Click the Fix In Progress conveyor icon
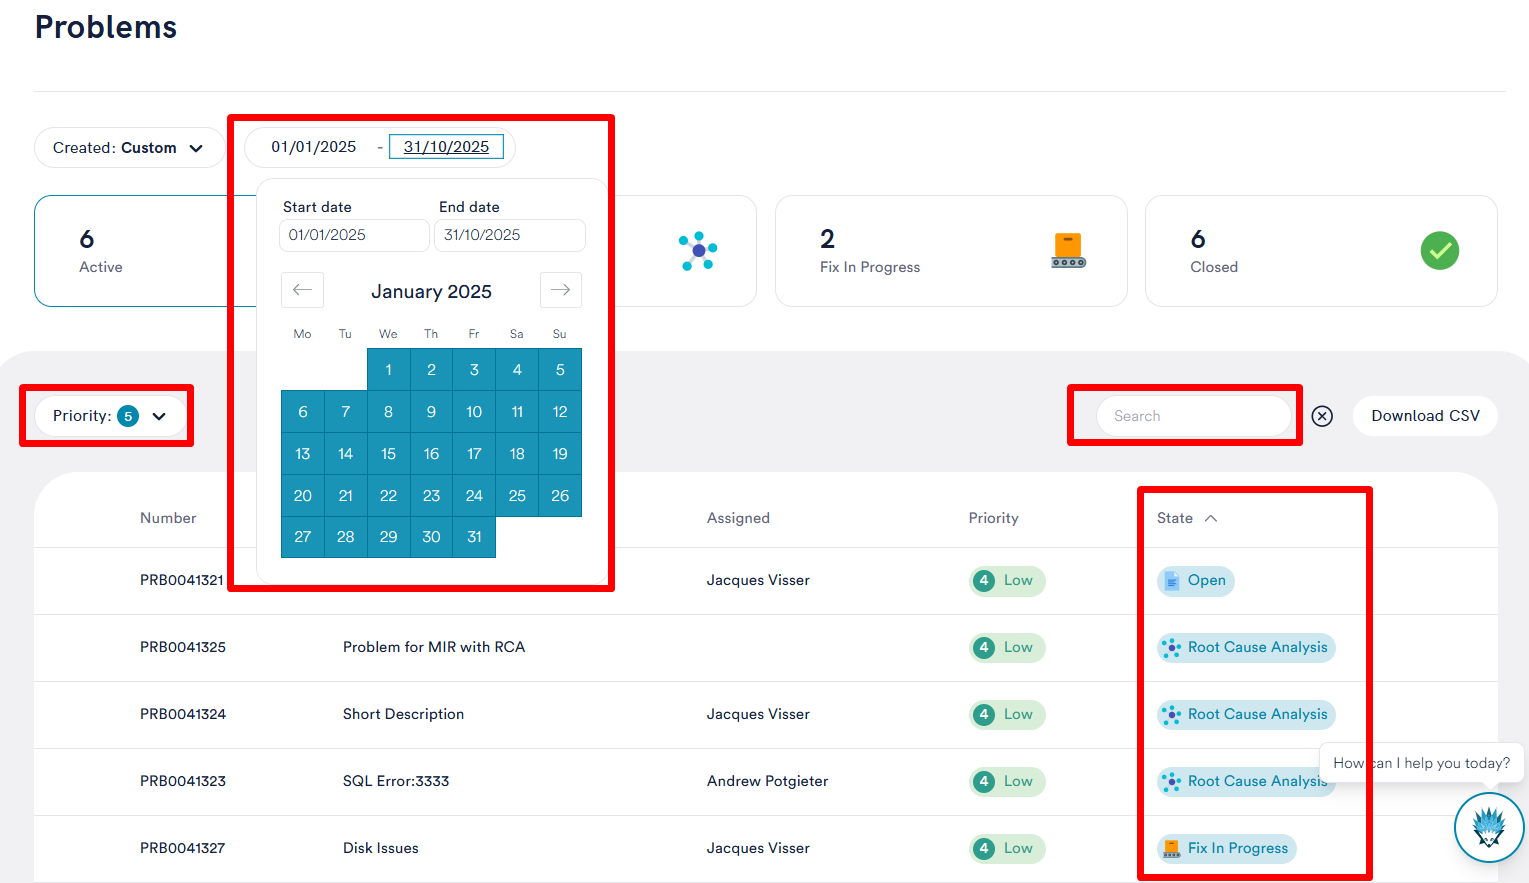 coord(1068,250)
